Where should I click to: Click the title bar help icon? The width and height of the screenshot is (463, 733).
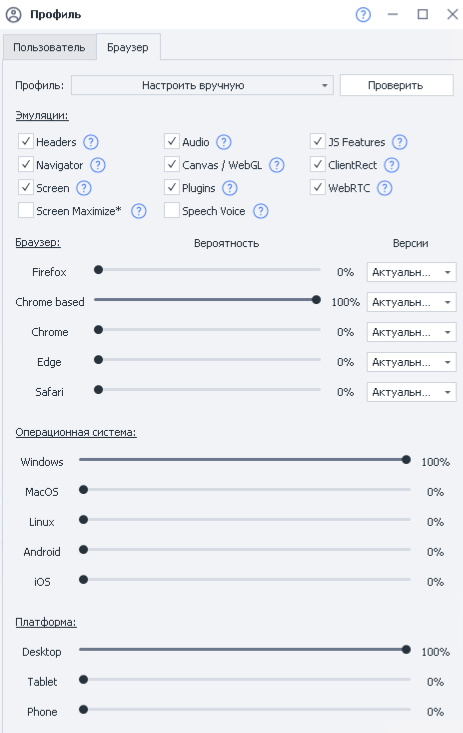click(363, 14)
